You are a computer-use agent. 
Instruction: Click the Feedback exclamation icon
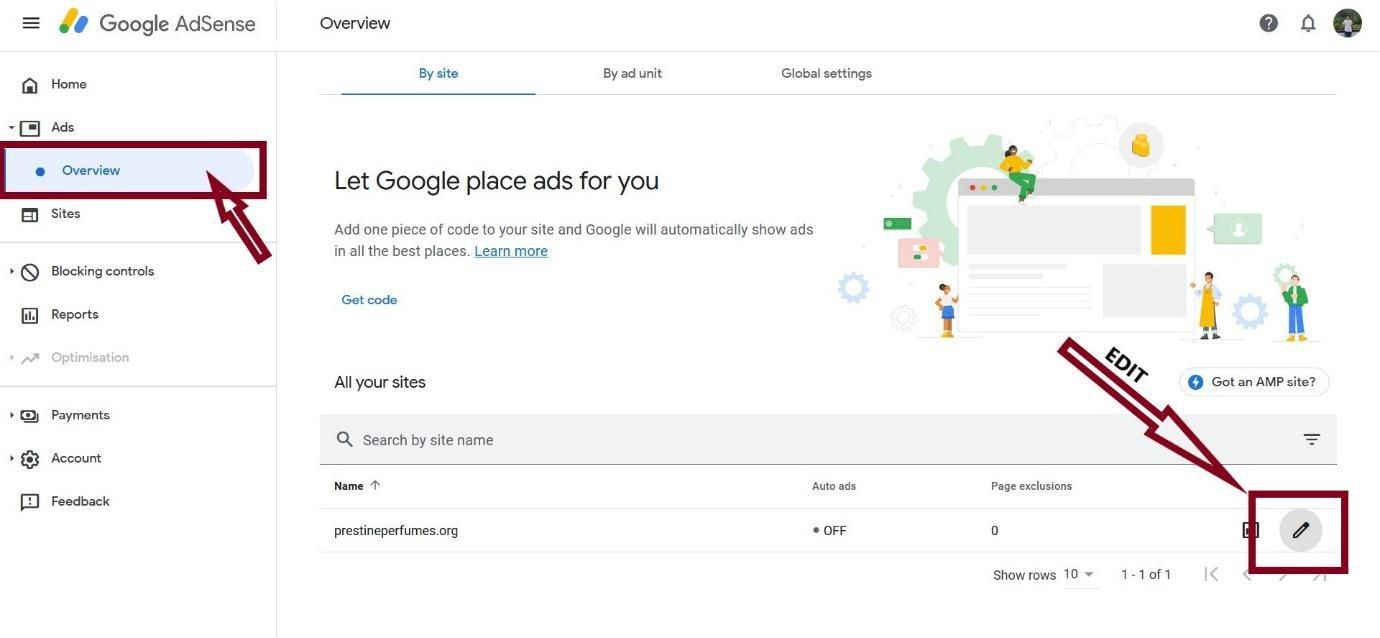pos(30,502)
